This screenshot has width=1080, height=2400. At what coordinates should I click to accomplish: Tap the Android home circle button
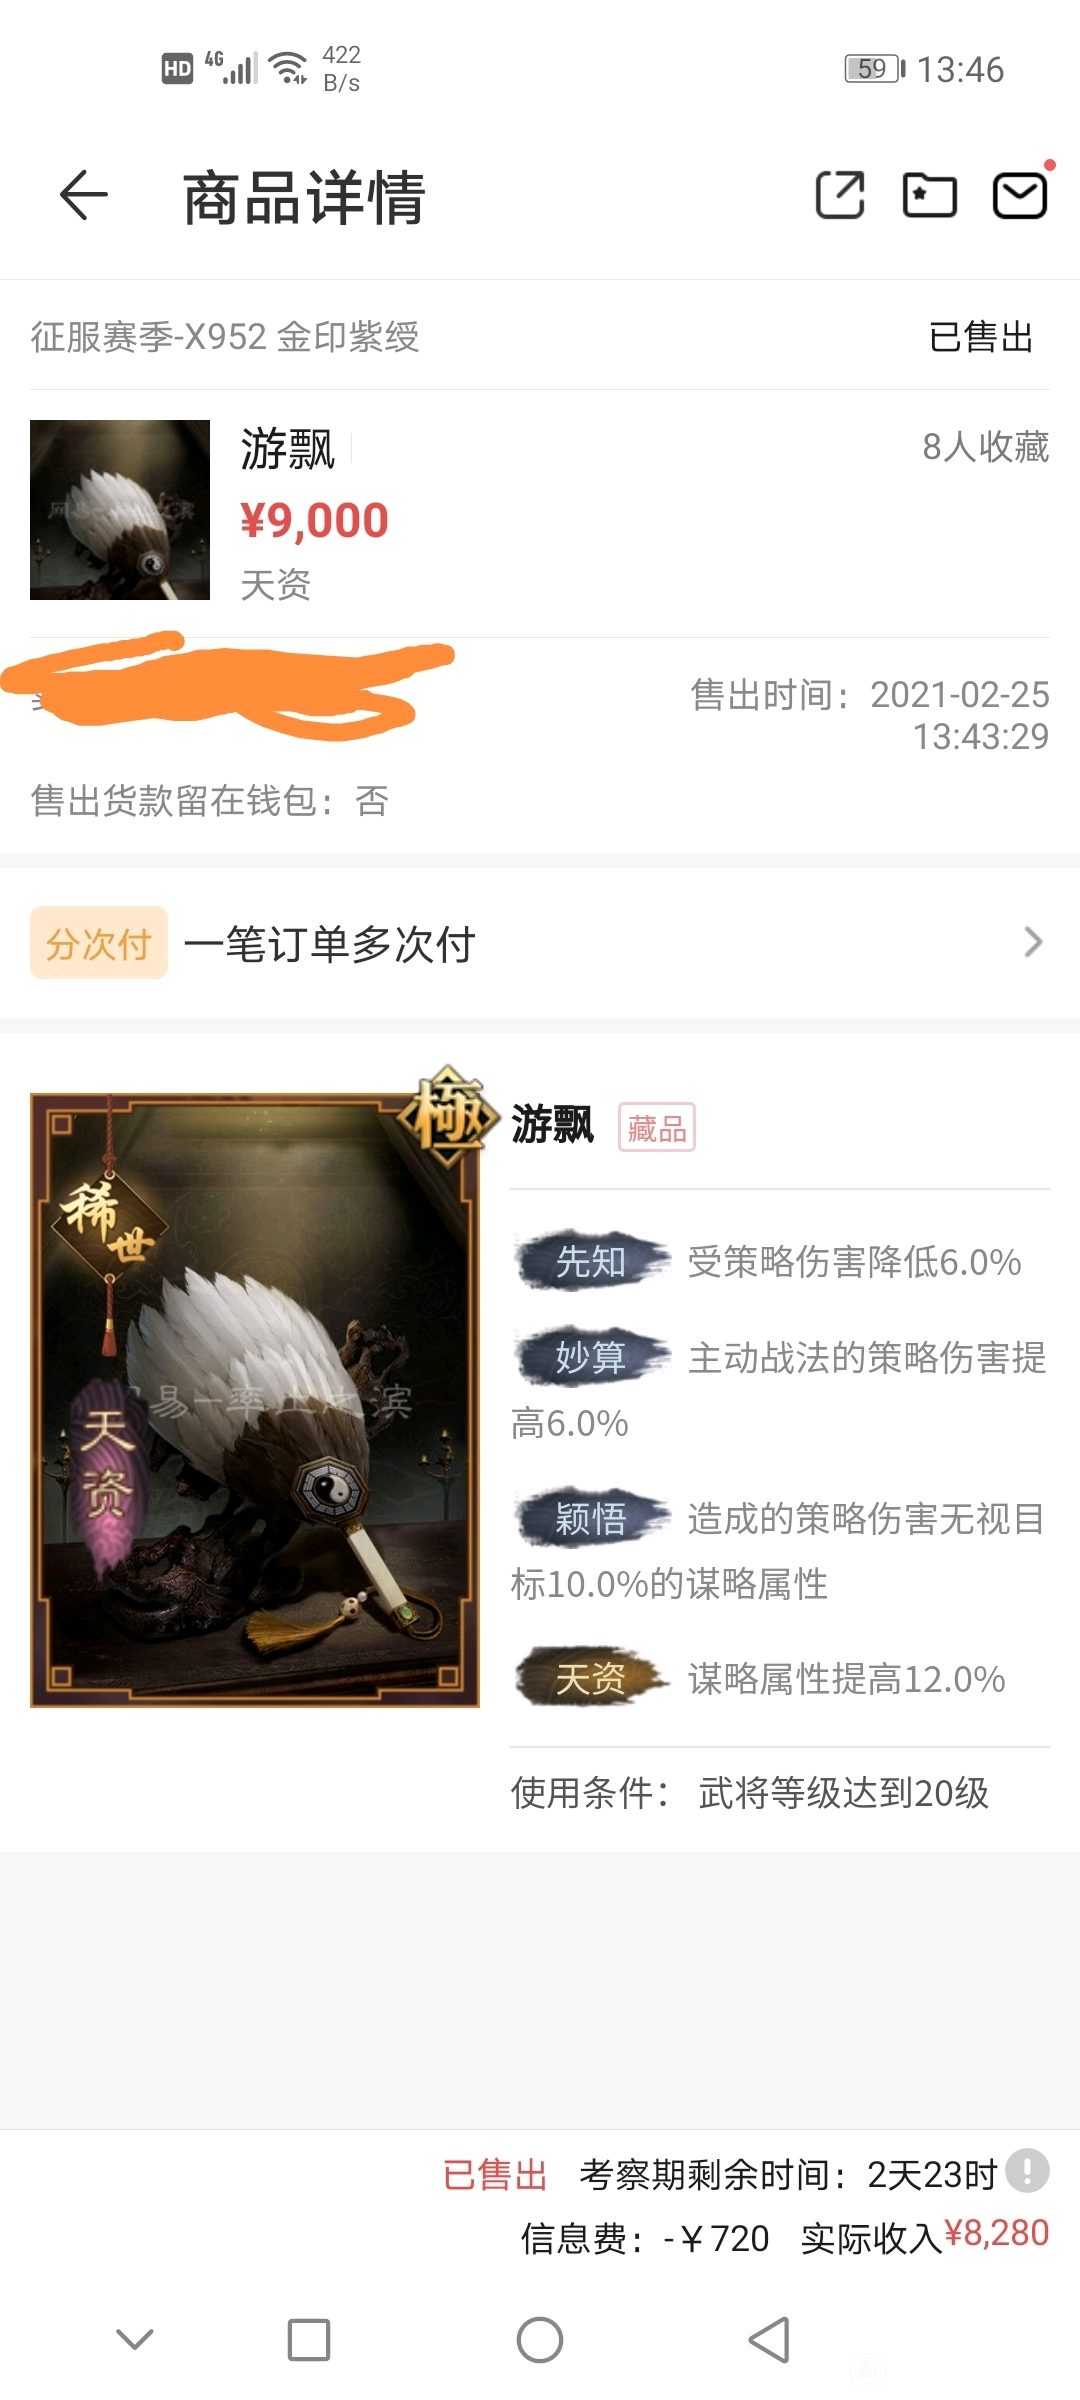coord(540,2340)
